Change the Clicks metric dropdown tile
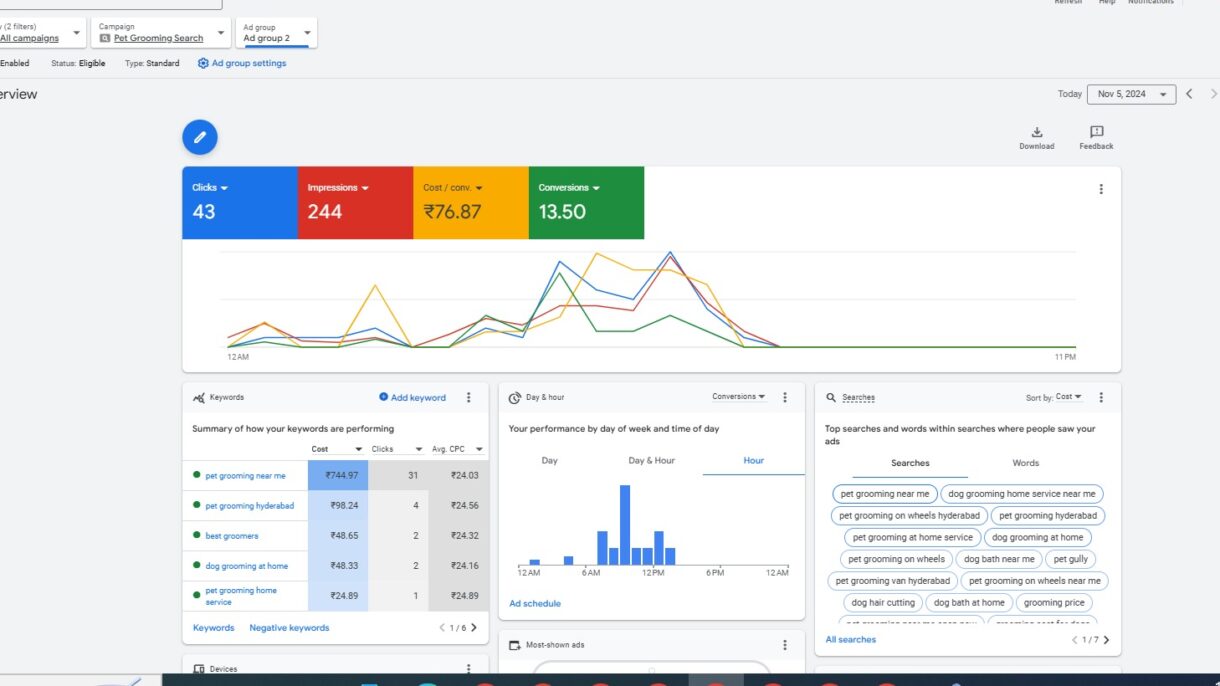The height and width of the screenshot is (686, 1220). pyautogui.click(x=210, y=188)
